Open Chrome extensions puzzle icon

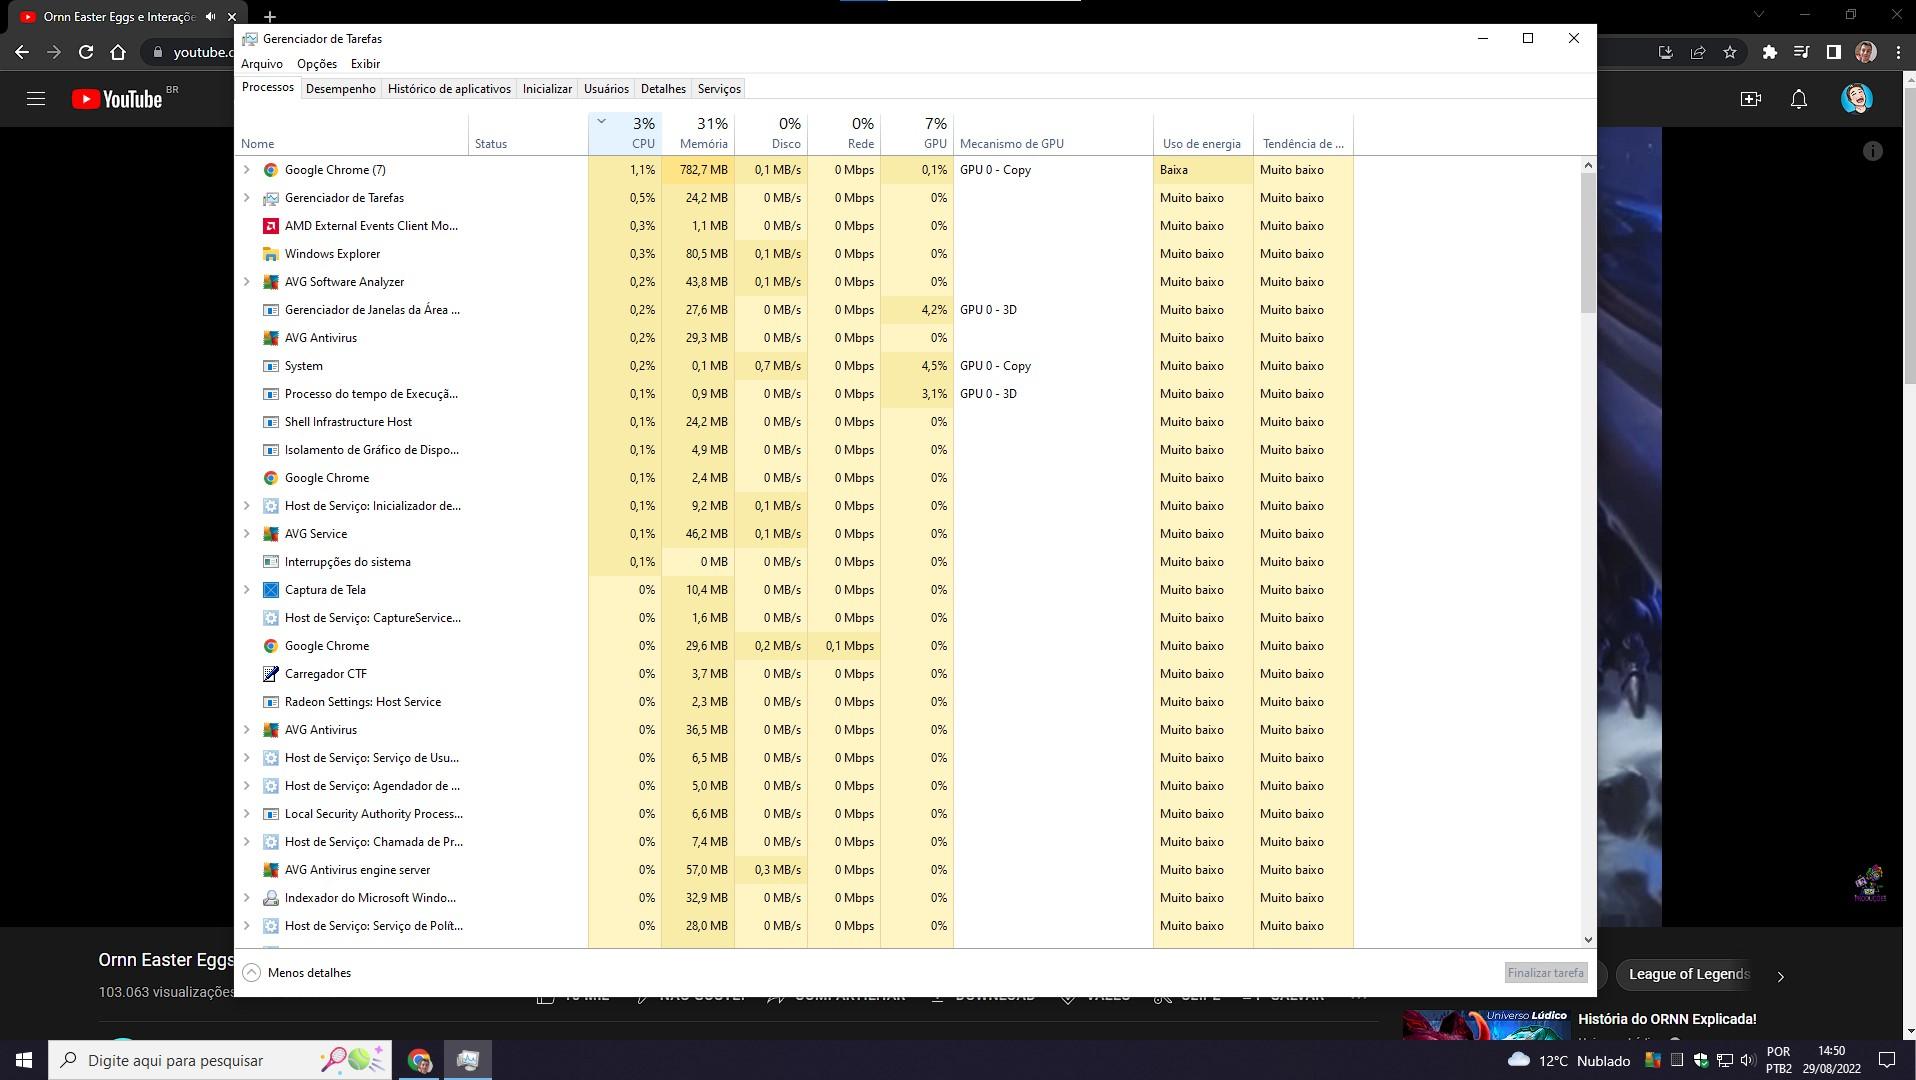pyautogui.click(x=1770, y=52)
